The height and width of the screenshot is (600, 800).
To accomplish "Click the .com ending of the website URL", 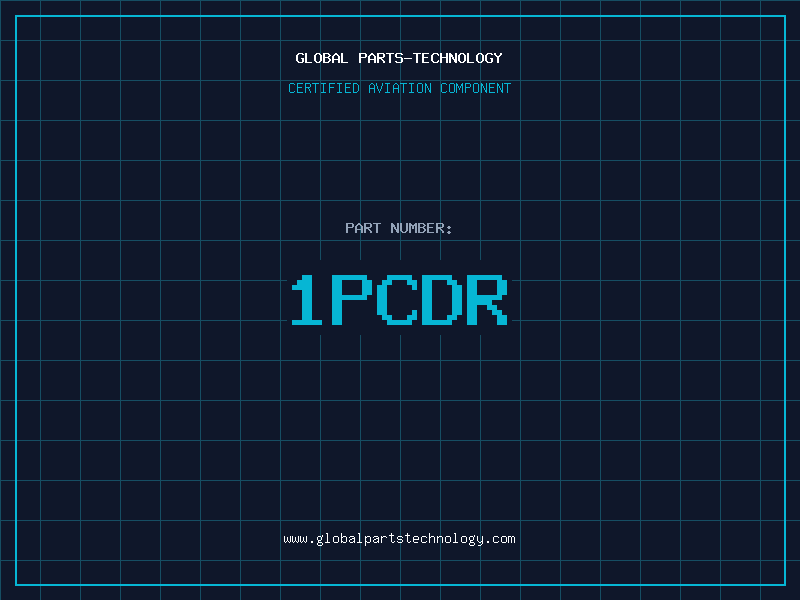I will click(x=499, y=539).
